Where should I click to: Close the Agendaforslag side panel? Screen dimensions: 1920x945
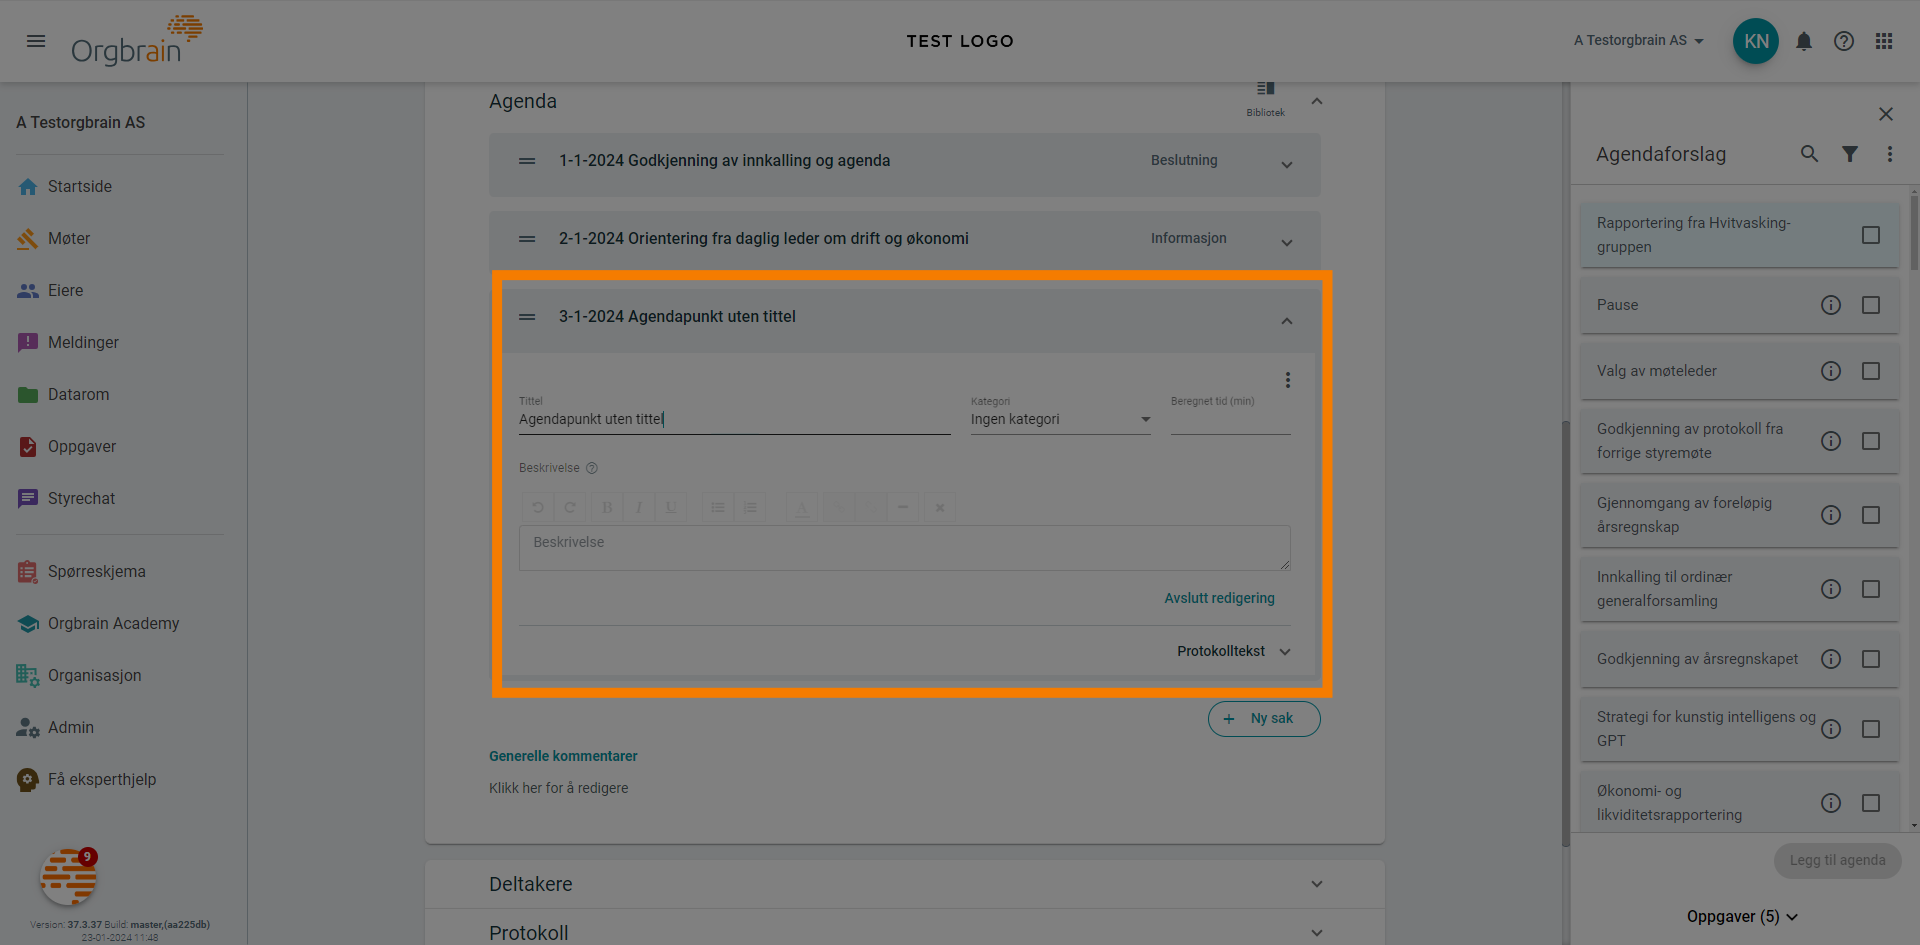1886,114
